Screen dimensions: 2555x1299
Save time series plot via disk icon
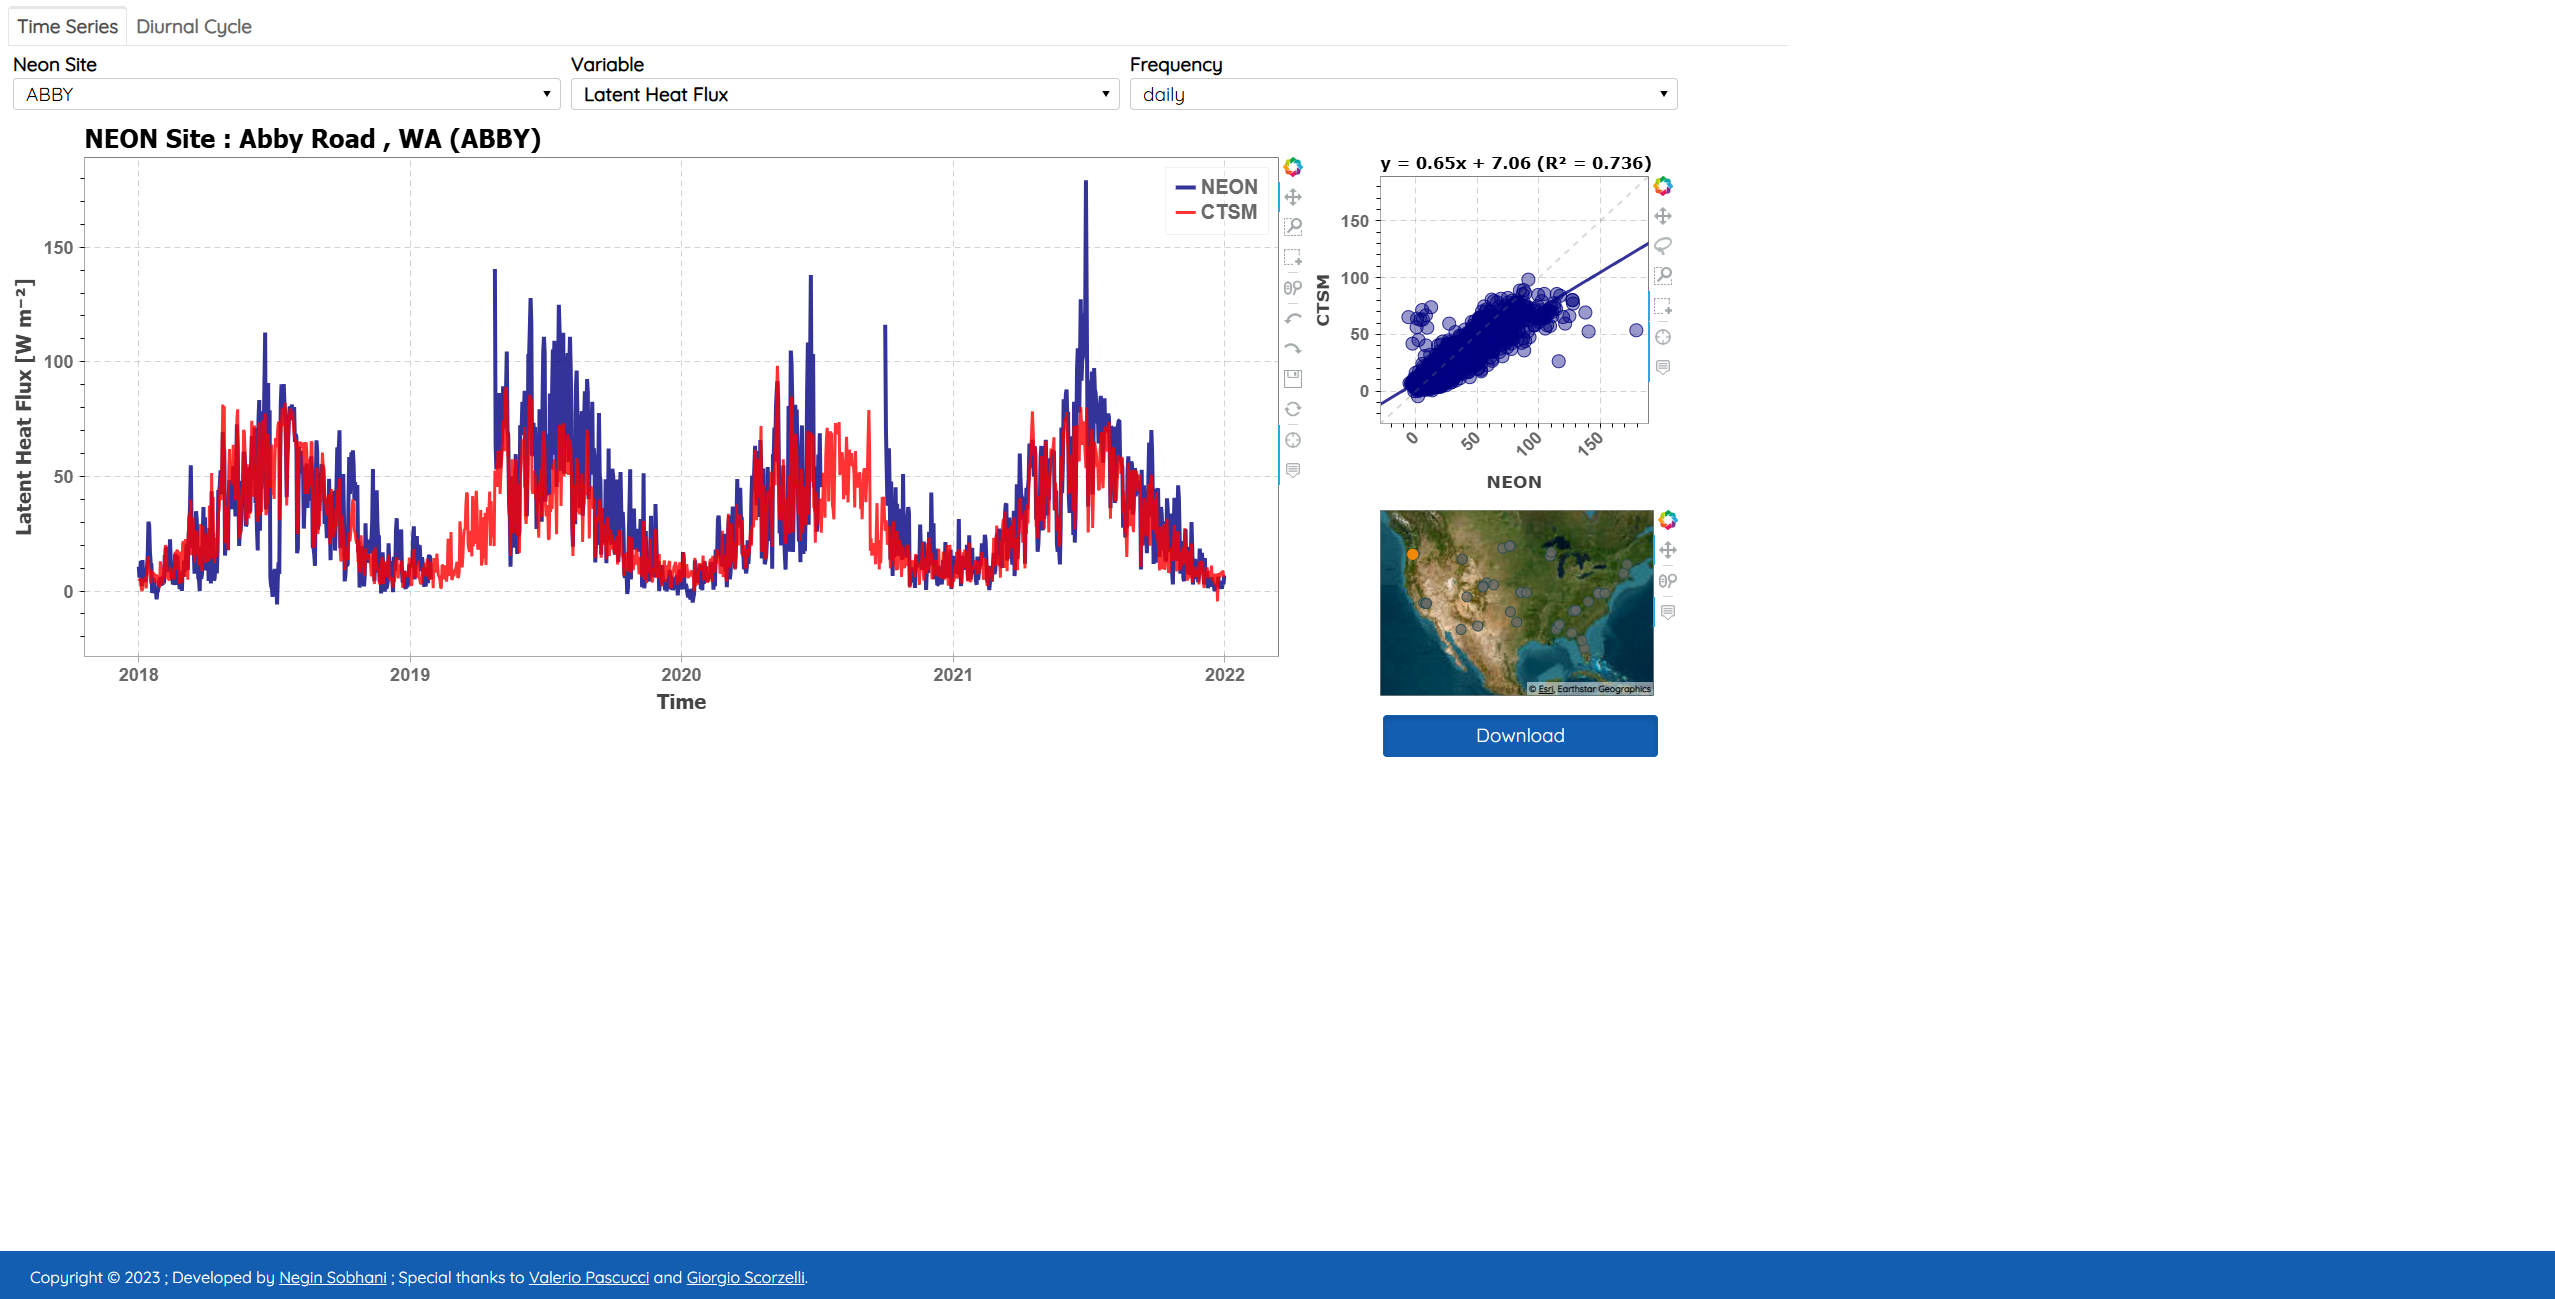tap(1293, 379)
